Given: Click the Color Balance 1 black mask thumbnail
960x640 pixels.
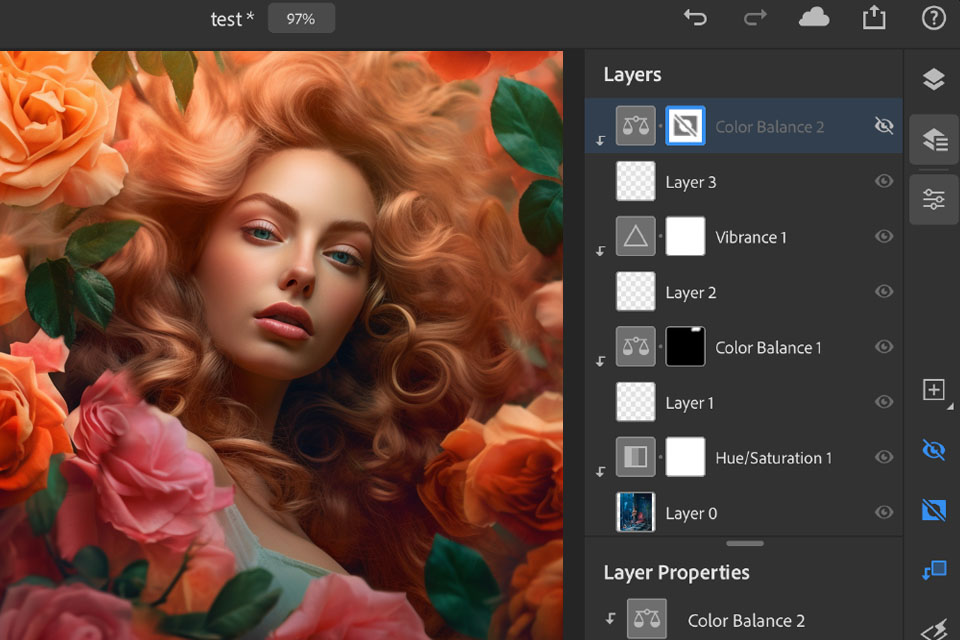Looking at the screenshot, I should (x=685, y=347).
